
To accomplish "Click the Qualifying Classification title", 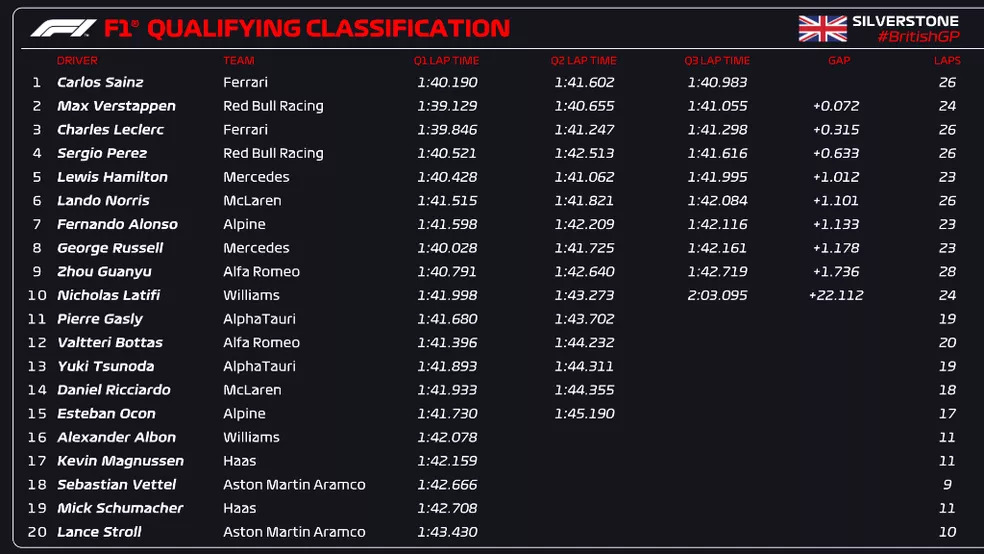I will click(327, 28).
